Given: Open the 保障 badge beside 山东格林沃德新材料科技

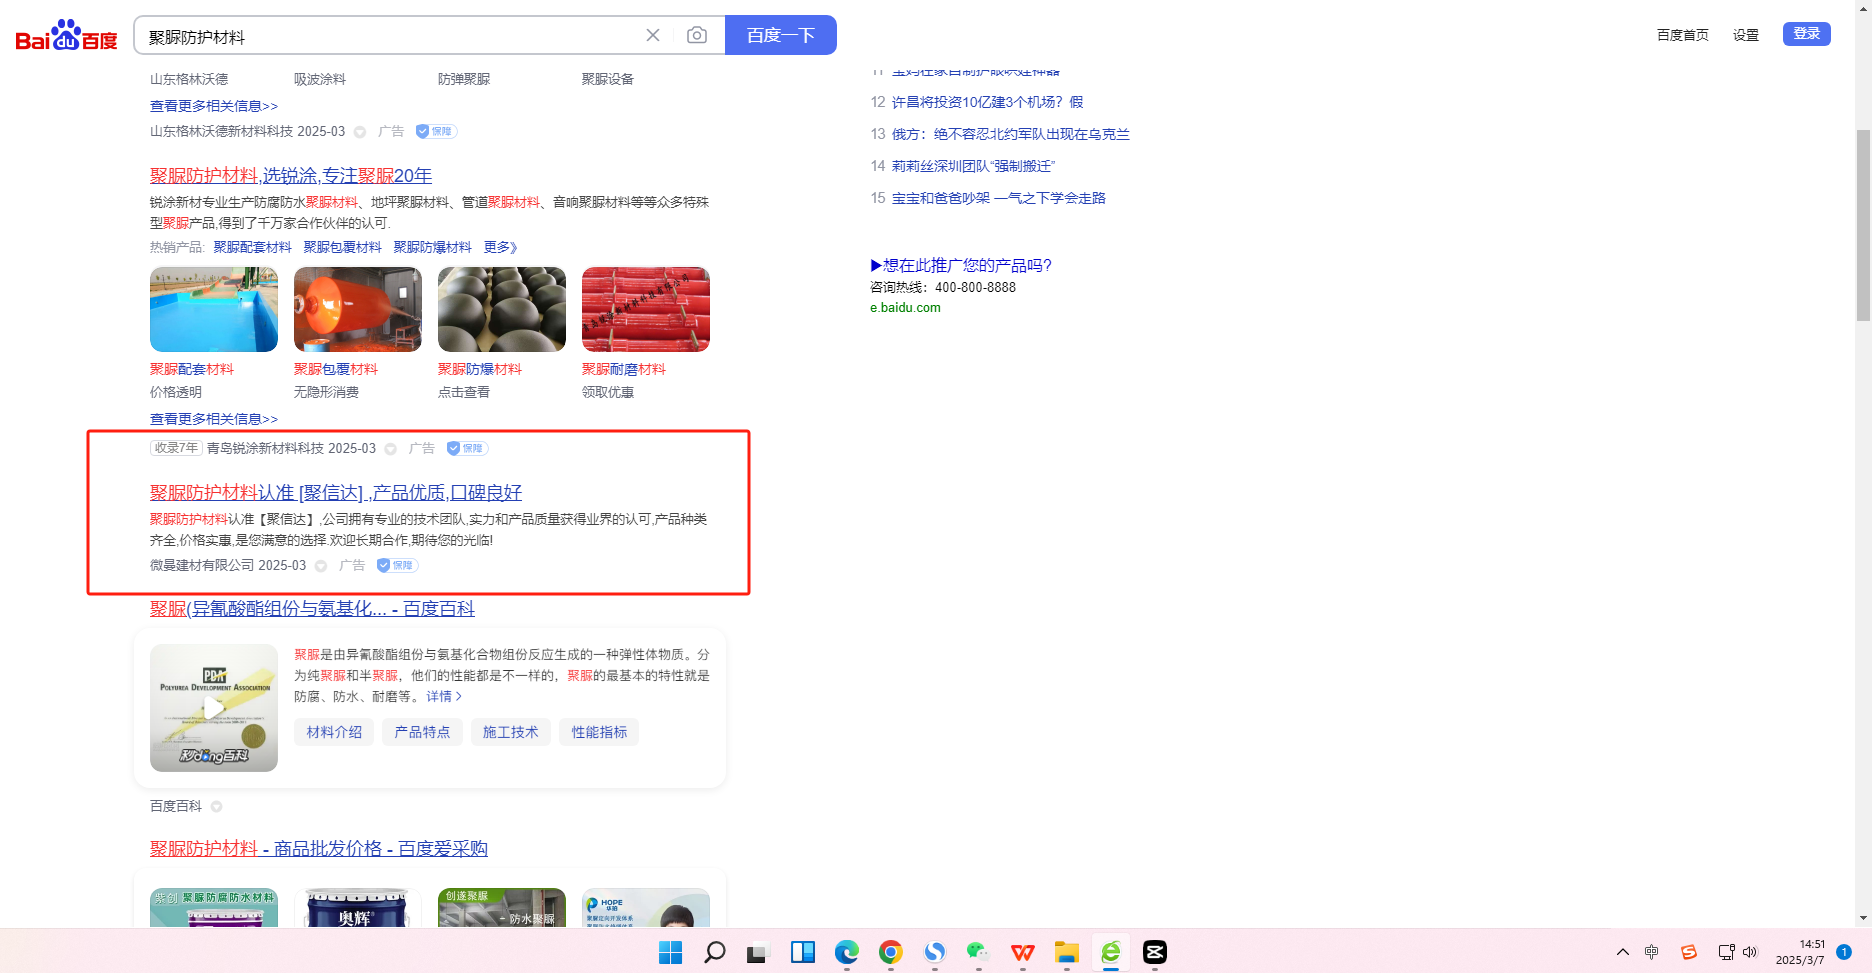Looking at the screenshot, I should coord(436,131).
